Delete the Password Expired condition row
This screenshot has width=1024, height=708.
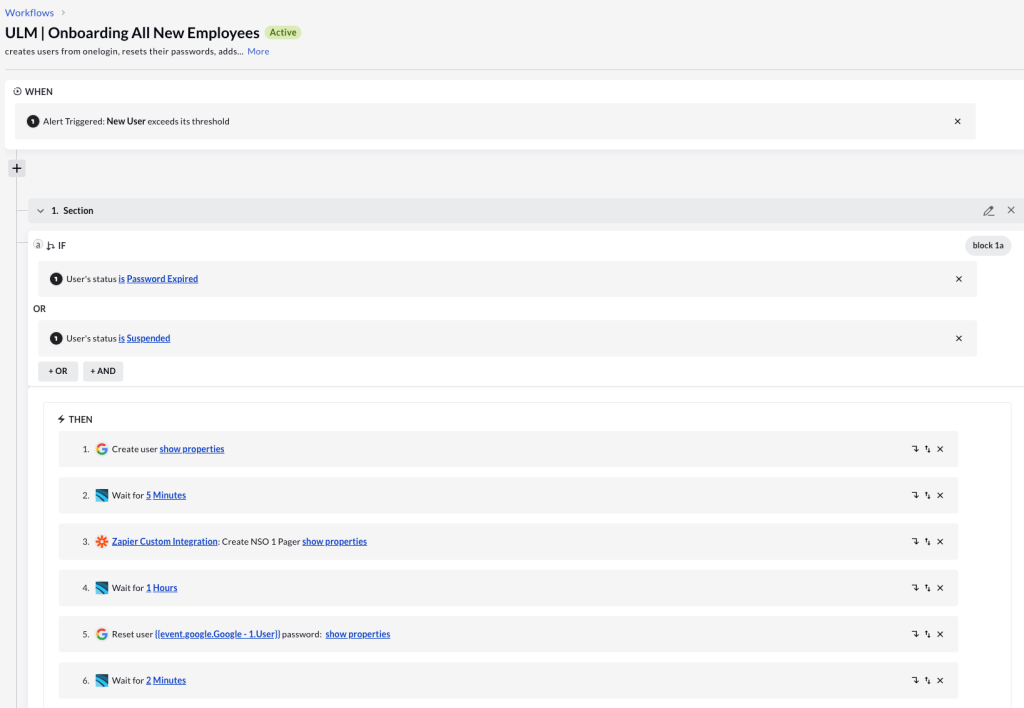click(958, 279)
